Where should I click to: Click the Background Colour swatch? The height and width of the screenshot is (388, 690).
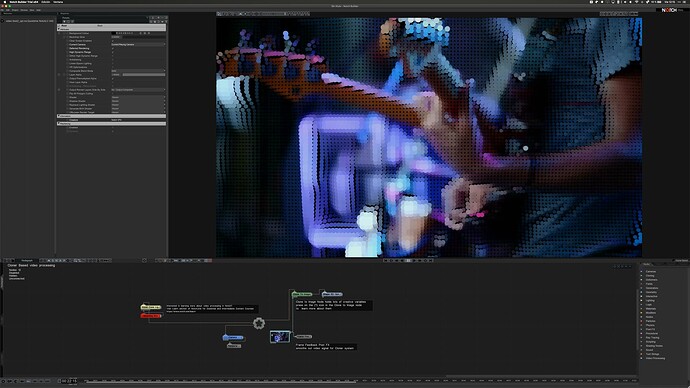[114, 33]
